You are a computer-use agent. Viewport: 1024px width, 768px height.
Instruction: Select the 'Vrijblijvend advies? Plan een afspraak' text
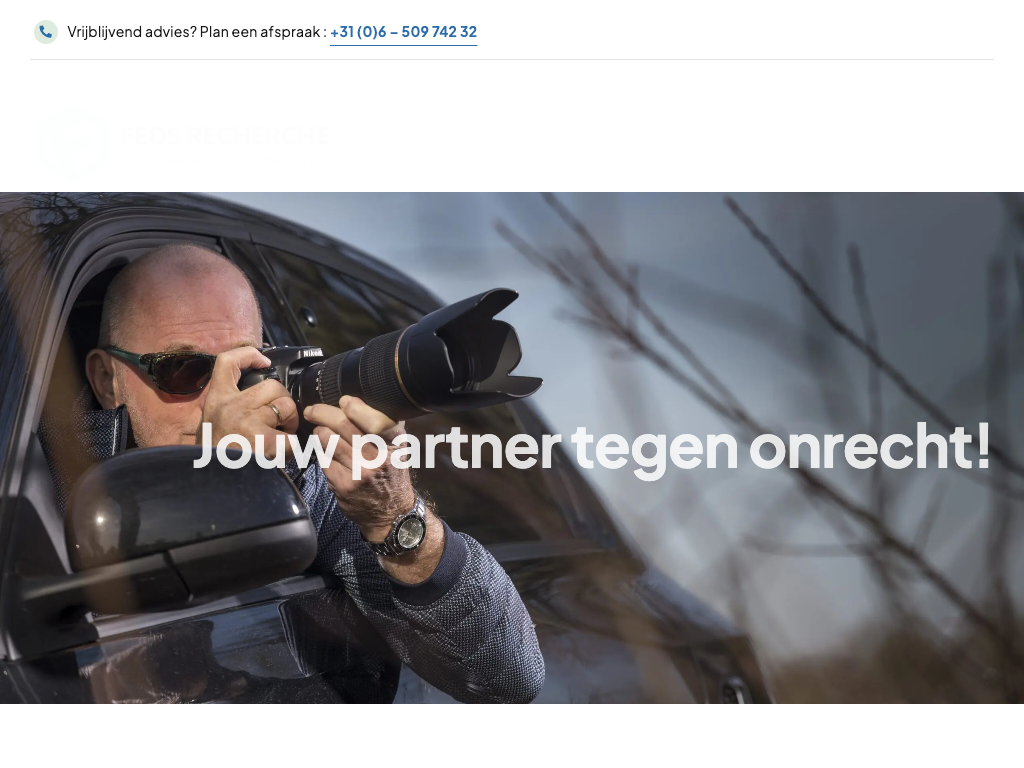(194, 32)
